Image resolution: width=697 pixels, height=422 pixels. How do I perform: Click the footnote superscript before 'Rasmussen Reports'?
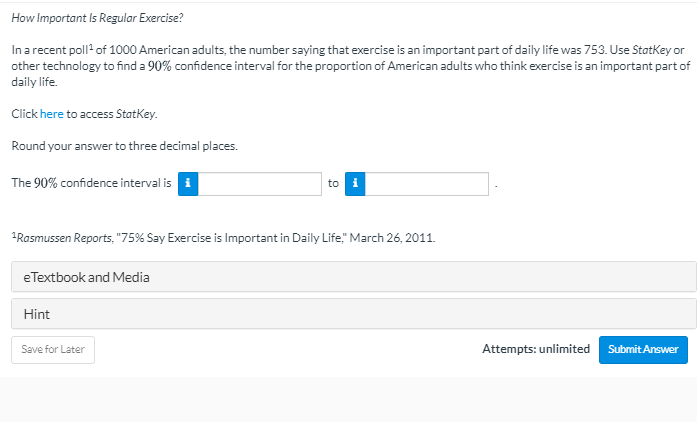click(13, 236)
